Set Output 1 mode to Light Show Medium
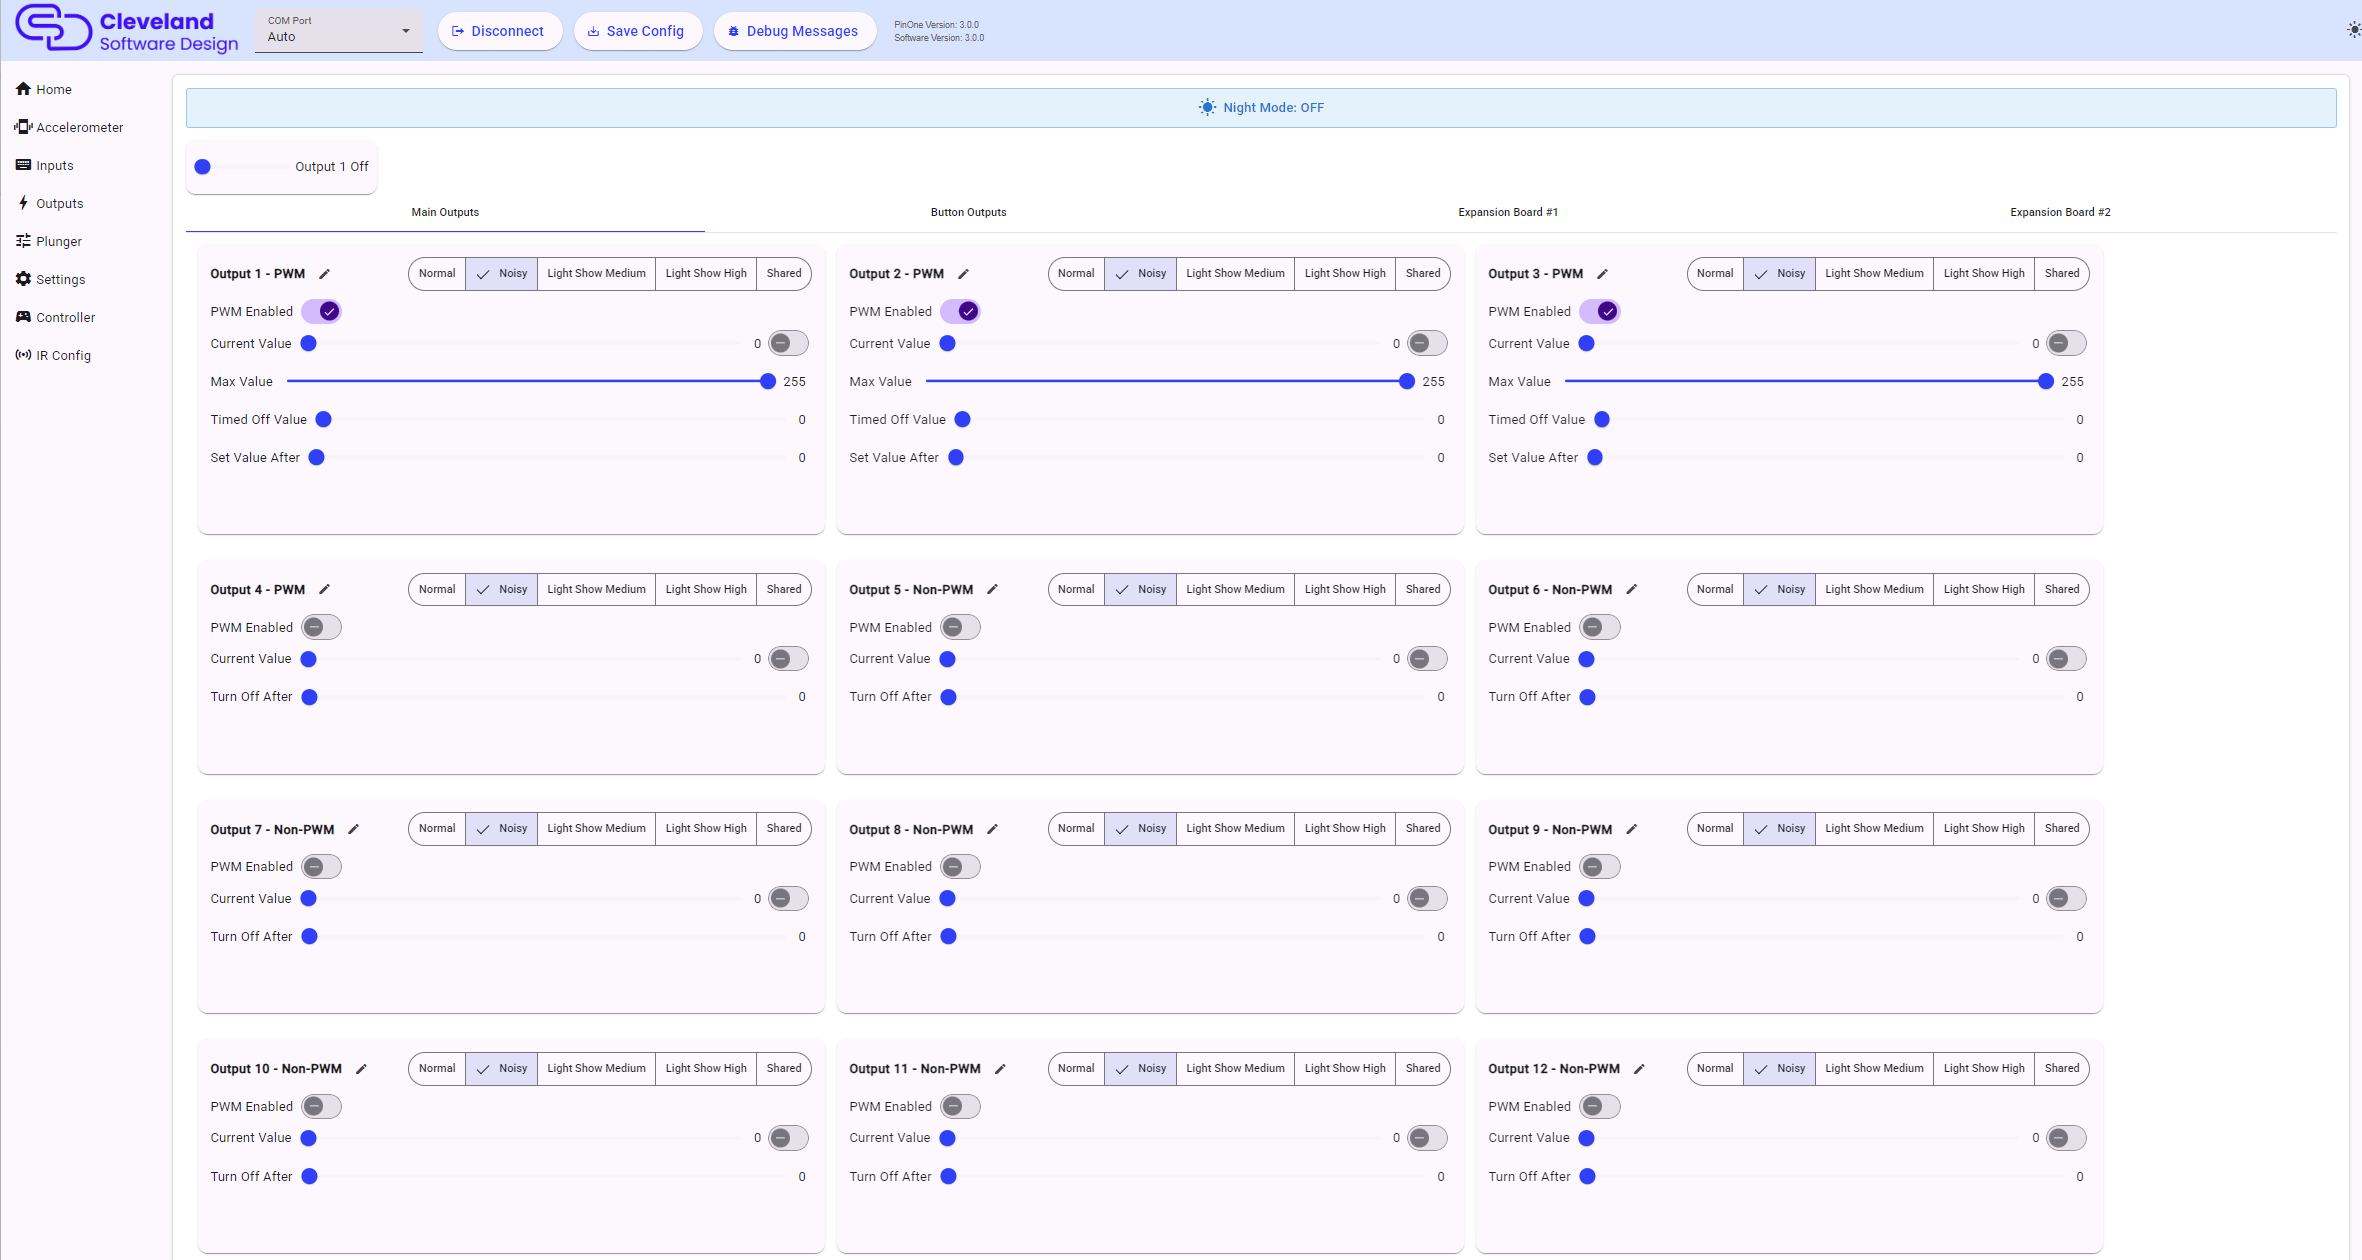 click(x=596, y=273)
